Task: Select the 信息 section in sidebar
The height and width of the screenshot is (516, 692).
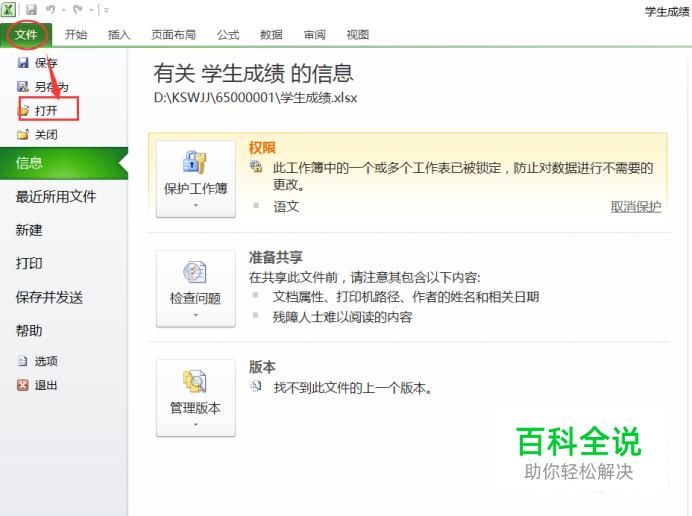Action: click(64, 163)
